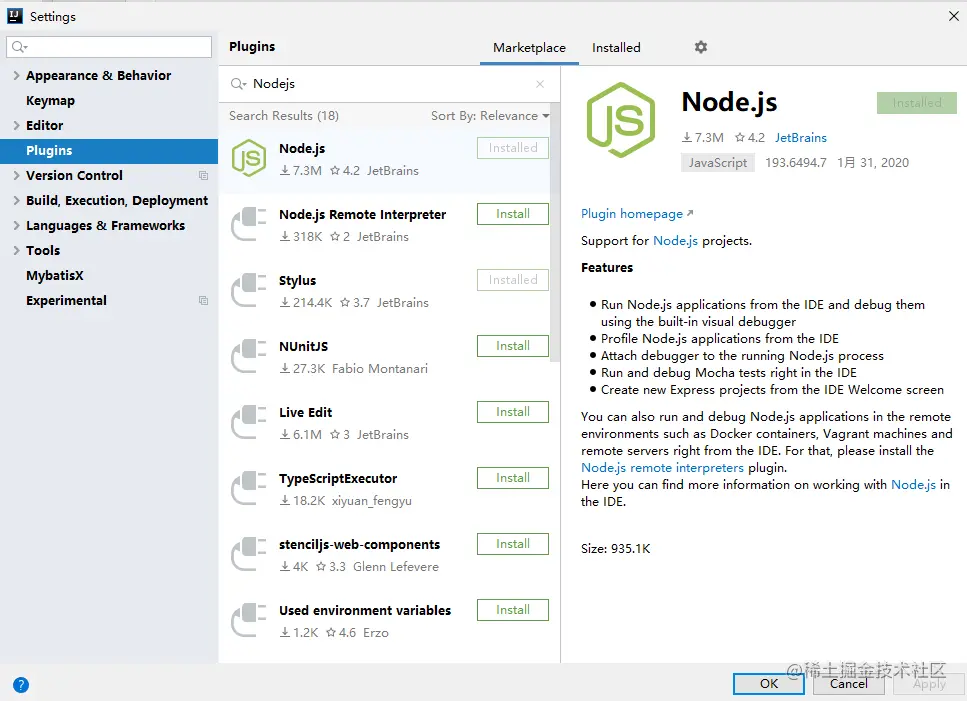The height and width of the screenshot is (701, 967).
Task: Install the Node.js Remote Interpreter plugin
Action: pyautogui.click(x=512, y=214)
